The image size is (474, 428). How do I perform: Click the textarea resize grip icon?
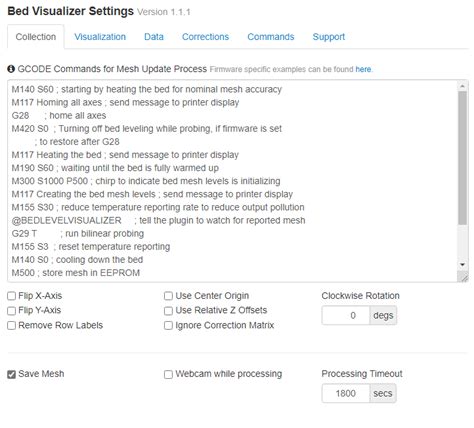point(463,277)
